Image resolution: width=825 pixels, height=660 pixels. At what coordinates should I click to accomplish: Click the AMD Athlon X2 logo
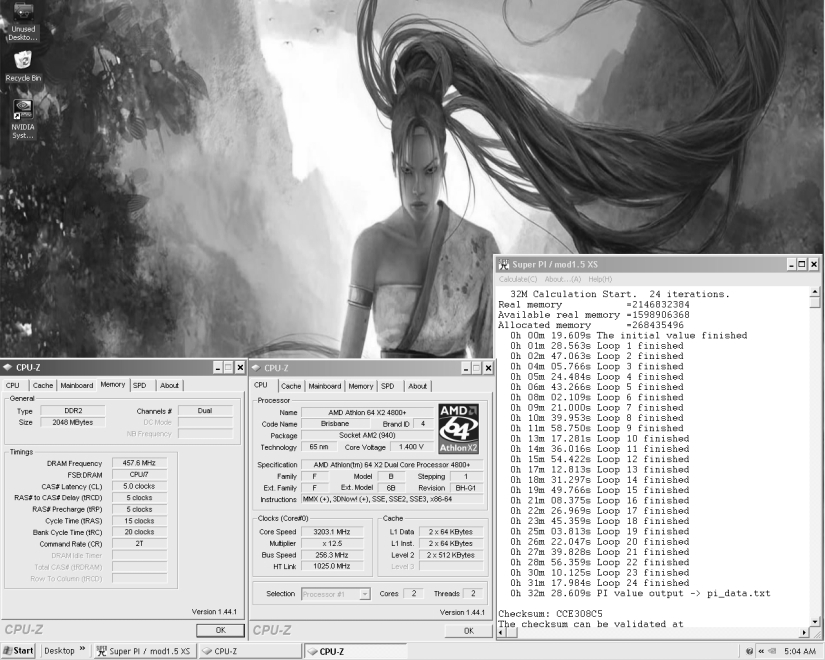point(458,429)
